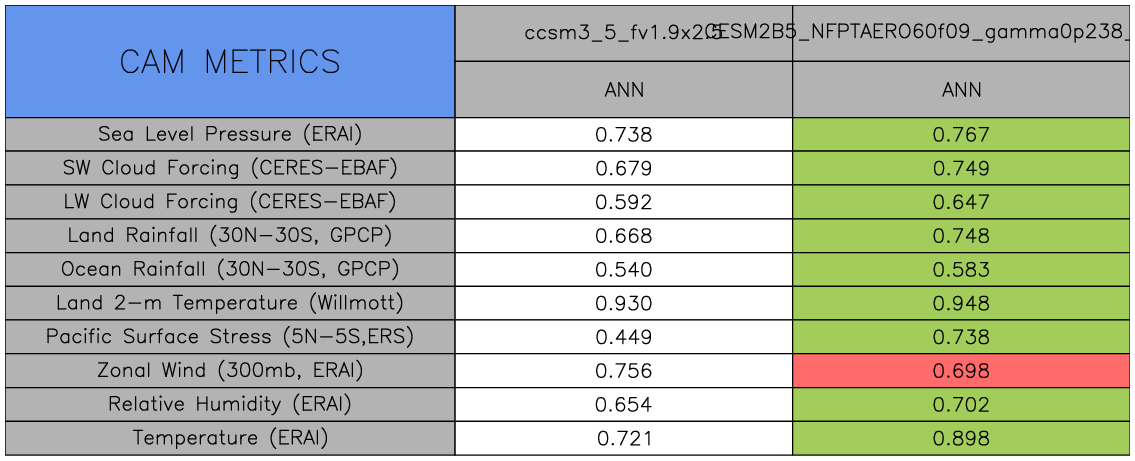Click the red 0.698 Zonal Wind cell
This screenshot has width=1135, height=461.
tap(961, 372)
